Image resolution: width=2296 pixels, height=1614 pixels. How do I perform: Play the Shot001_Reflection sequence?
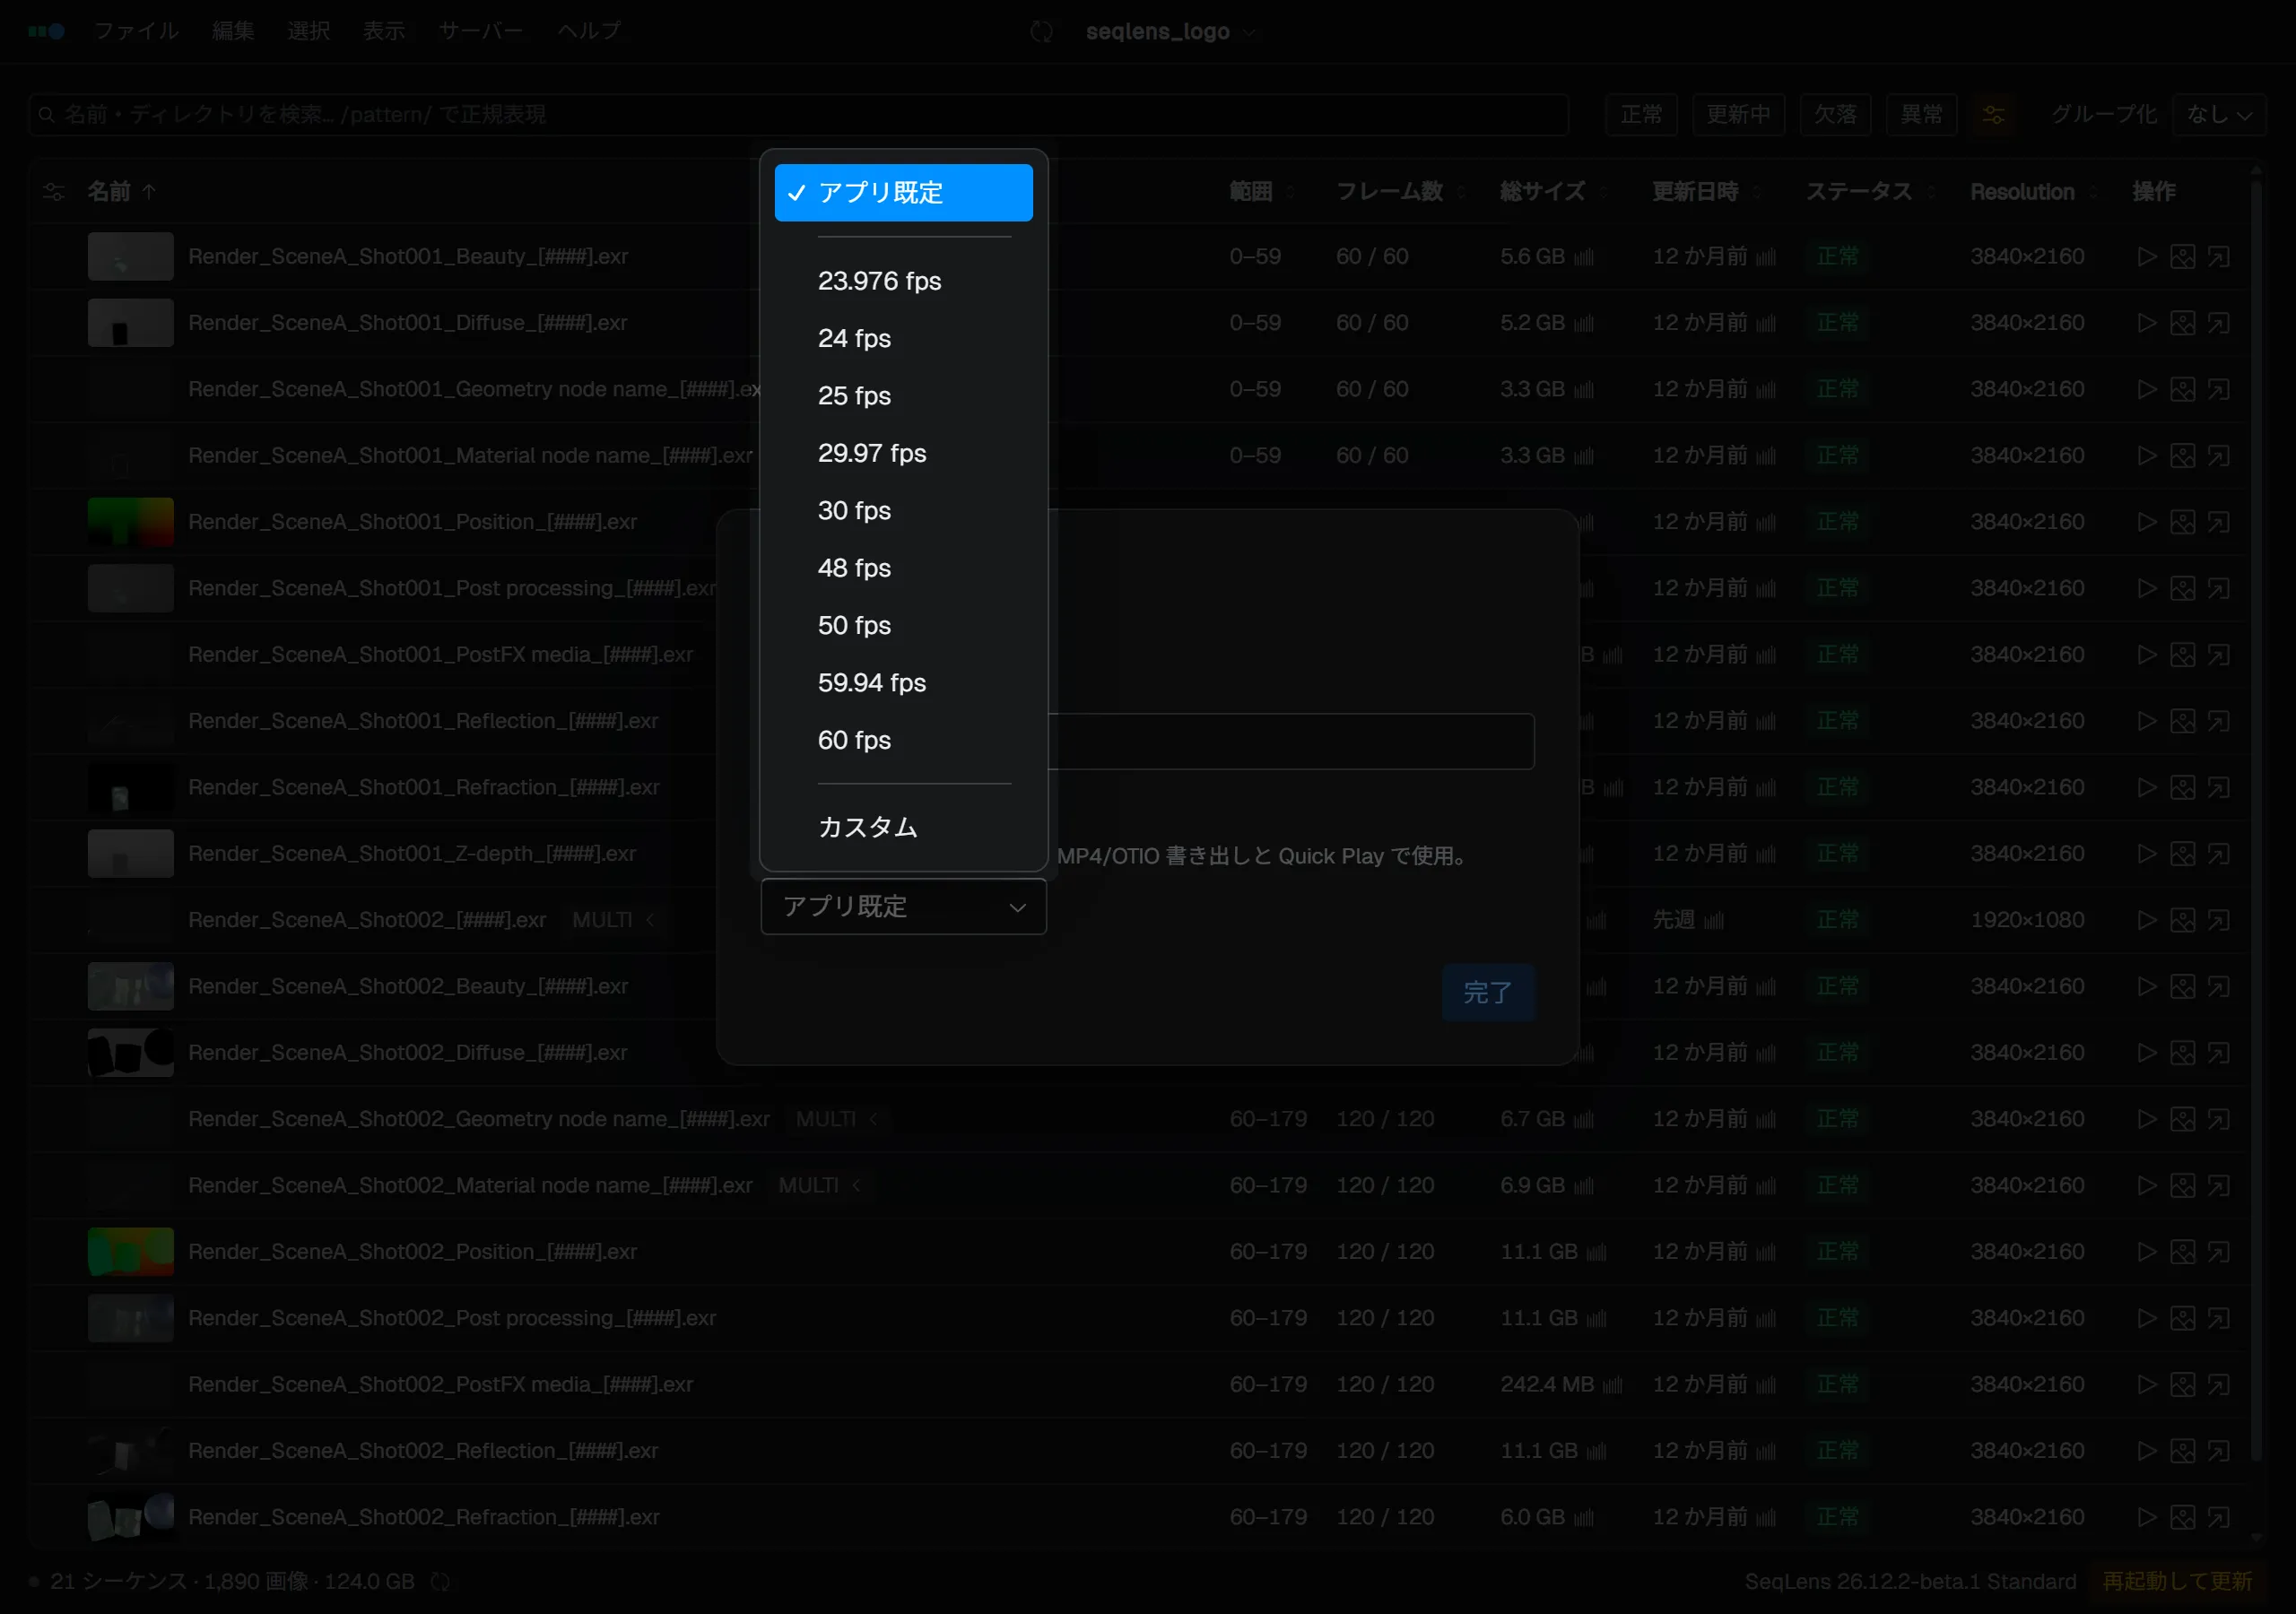coord(2147,721)
